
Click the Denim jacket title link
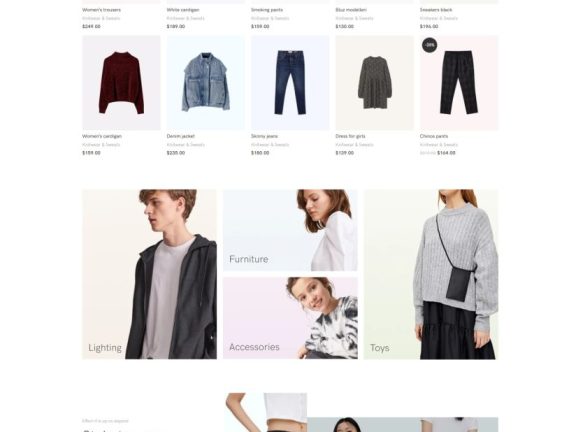click(x=181, y=136)
